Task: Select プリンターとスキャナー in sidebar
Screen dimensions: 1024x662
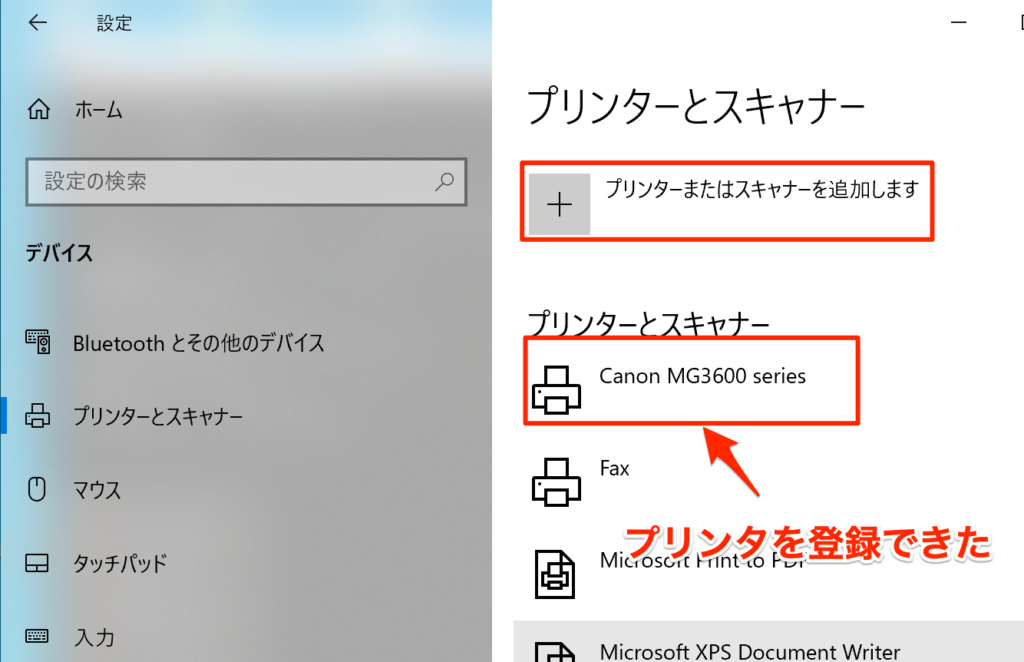Action: [157, 416]
